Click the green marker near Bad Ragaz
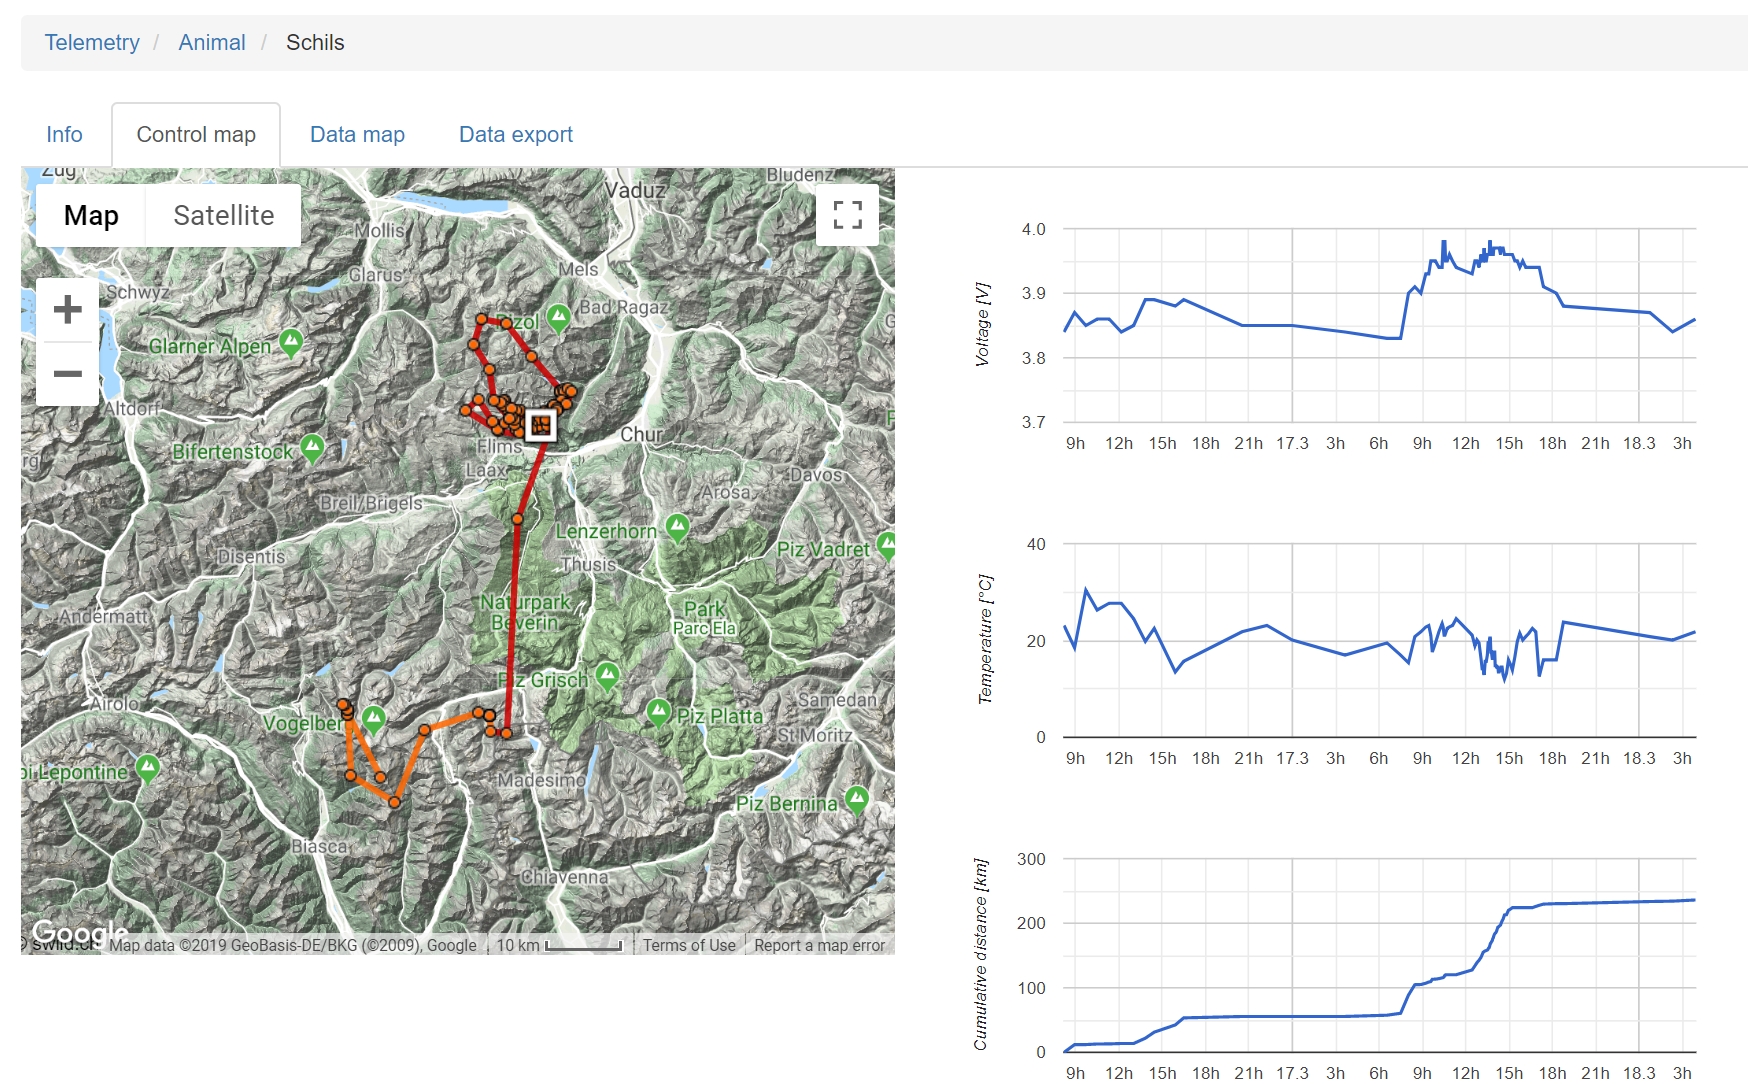The image size is (1748, 1084). pyautogui.click(x=559, y=315)
